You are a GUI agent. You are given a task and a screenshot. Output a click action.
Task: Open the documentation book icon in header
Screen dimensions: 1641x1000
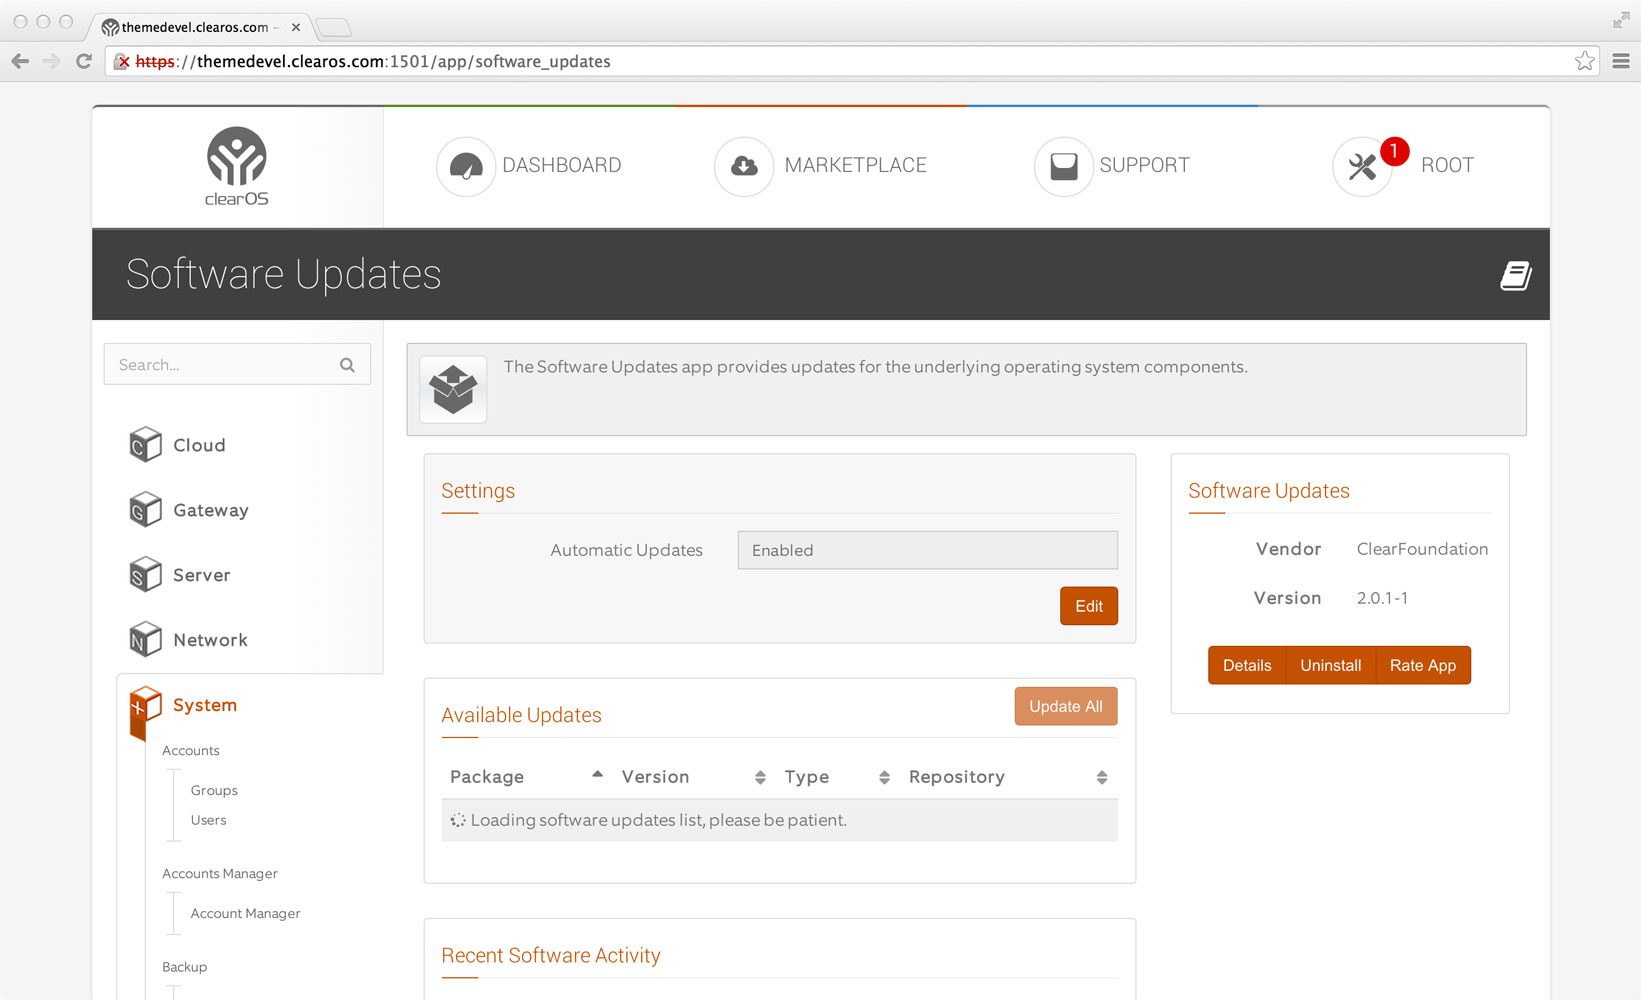(x=1516, y=275)
